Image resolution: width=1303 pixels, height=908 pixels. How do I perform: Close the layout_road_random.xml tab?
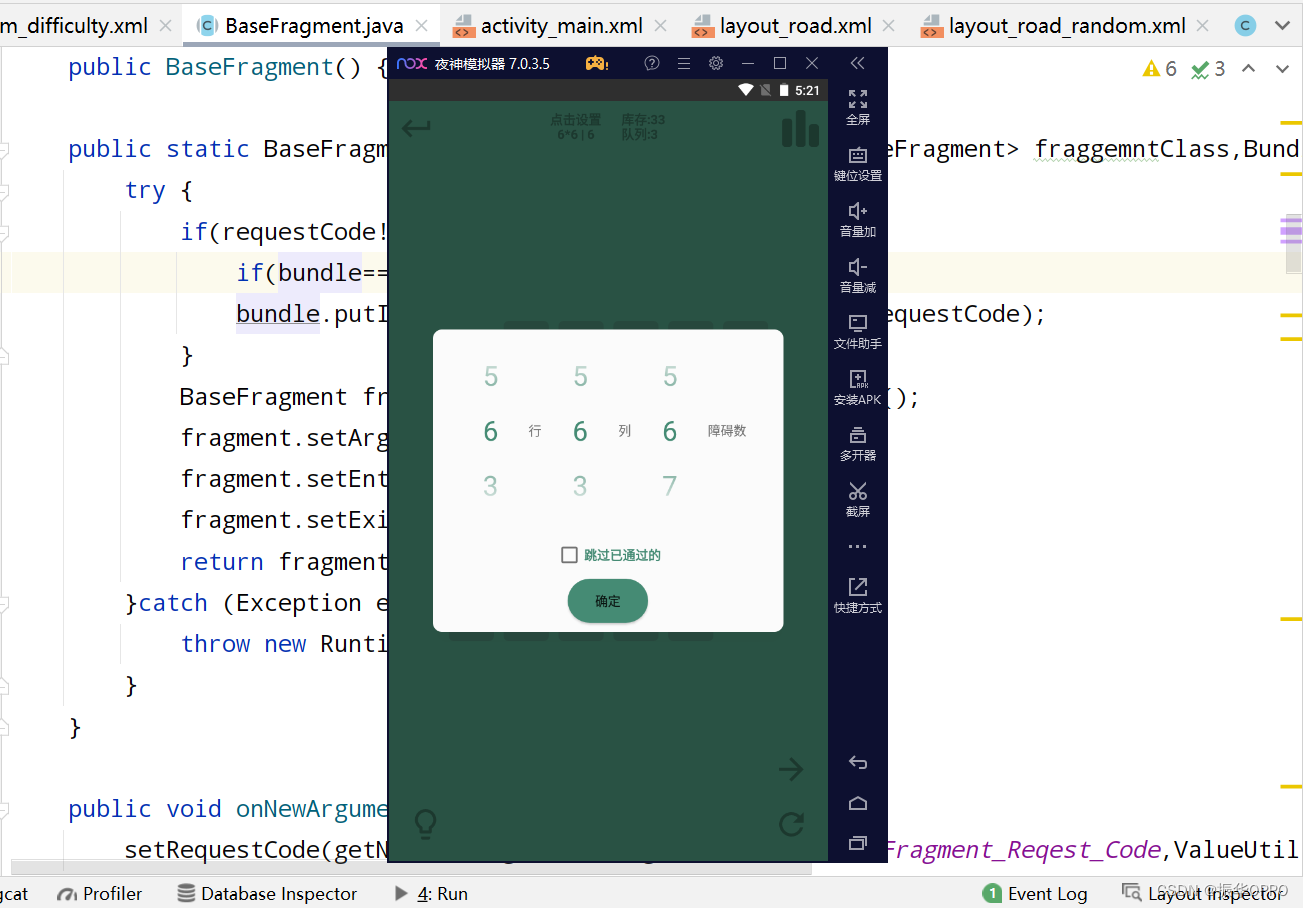pyautogui.click(x=1205, y=27)
